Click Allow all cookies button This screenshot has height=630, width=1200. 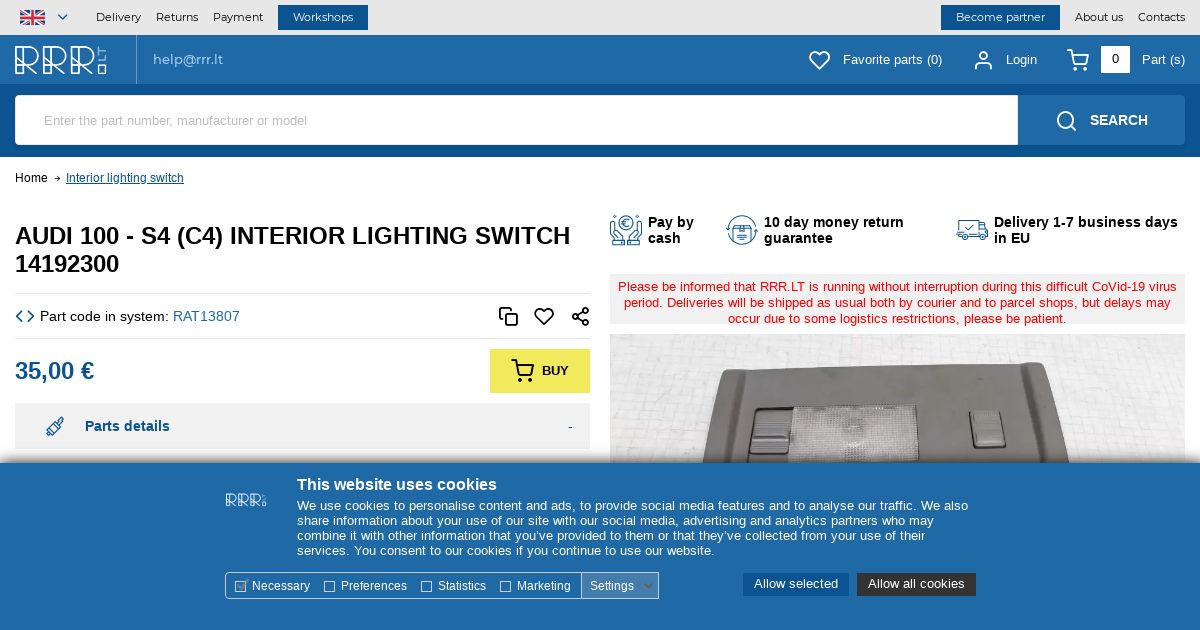click(916, 584)
